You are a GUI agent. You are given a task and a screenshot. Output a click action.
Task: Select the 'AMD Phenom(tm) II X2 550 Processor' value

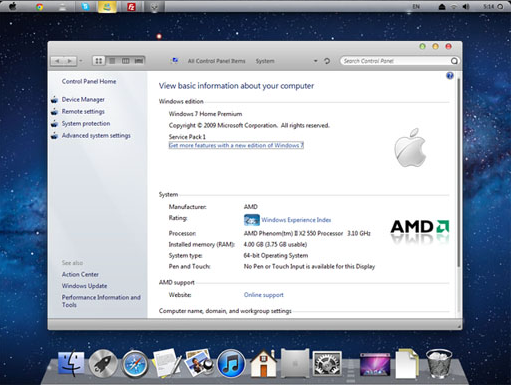tap(293, 233)
